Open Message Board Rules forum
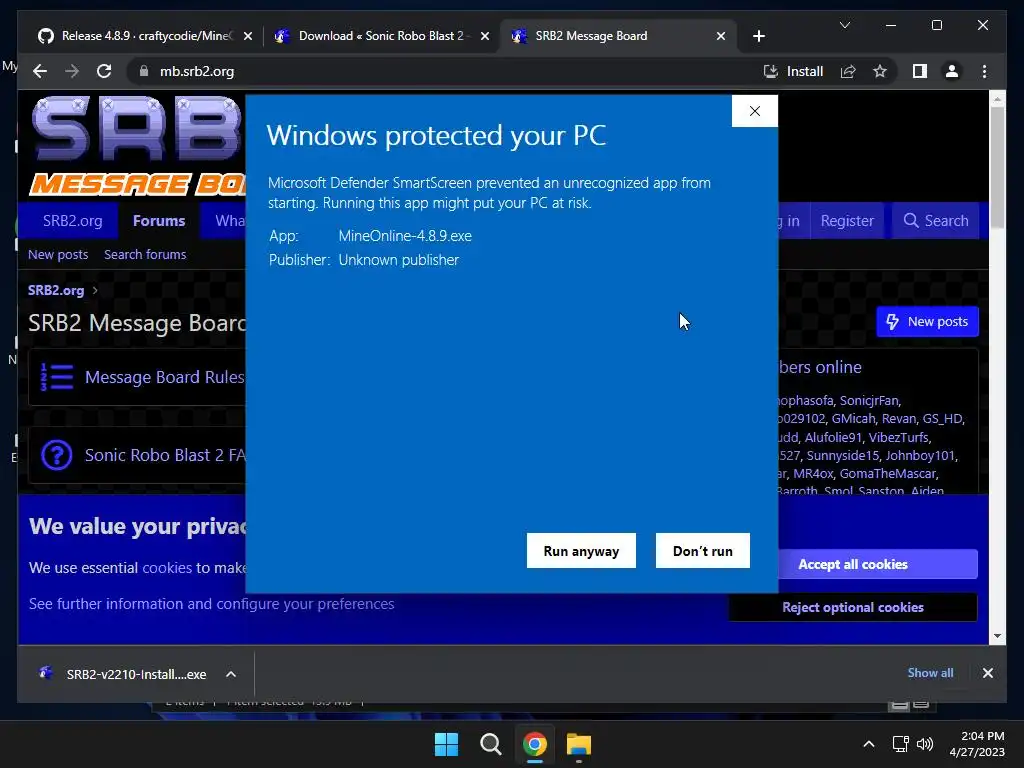Viewport: 1024px width, 768px height. [164, 377]
